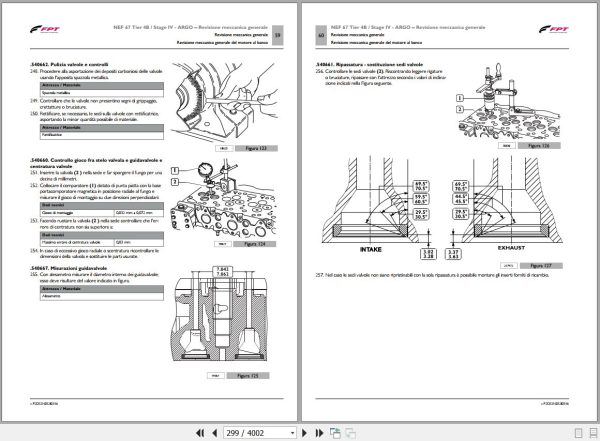
Task: Enable continuous scrolling page view
Action: pyautogui.click(x=593, y=433)
